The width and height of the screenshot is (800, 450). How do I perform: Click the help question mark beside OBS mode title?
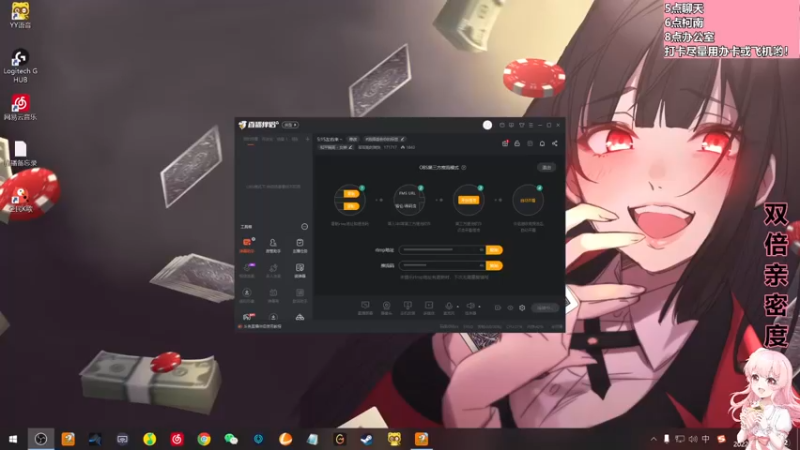click(464, 167)
